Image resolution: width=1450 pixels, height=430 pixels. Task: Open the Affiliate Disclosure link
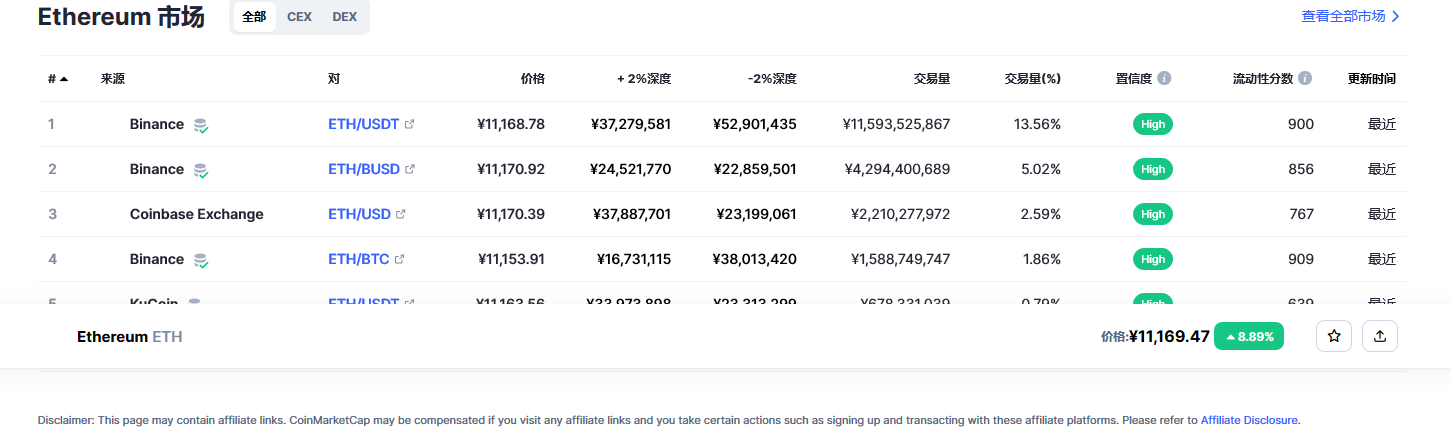coord(1249,420)
